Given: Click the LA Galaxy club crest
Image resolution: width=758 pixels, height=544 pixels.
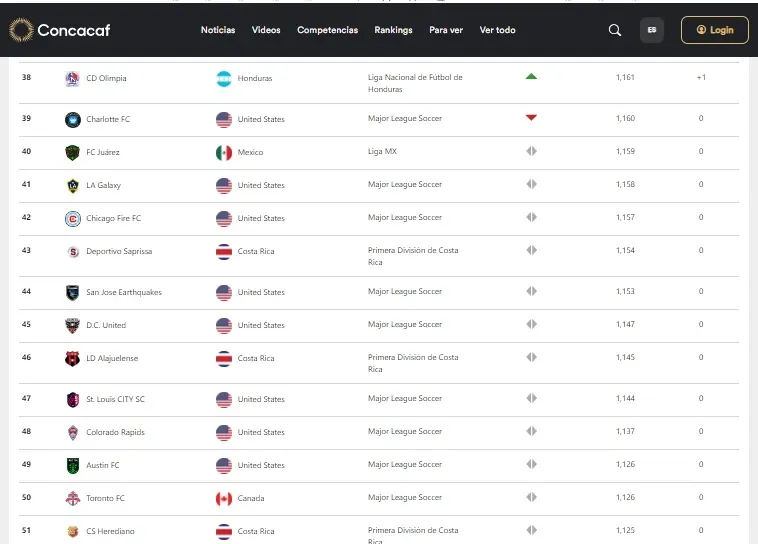Looking at the screenshot, I should click(x=72, y=185).
